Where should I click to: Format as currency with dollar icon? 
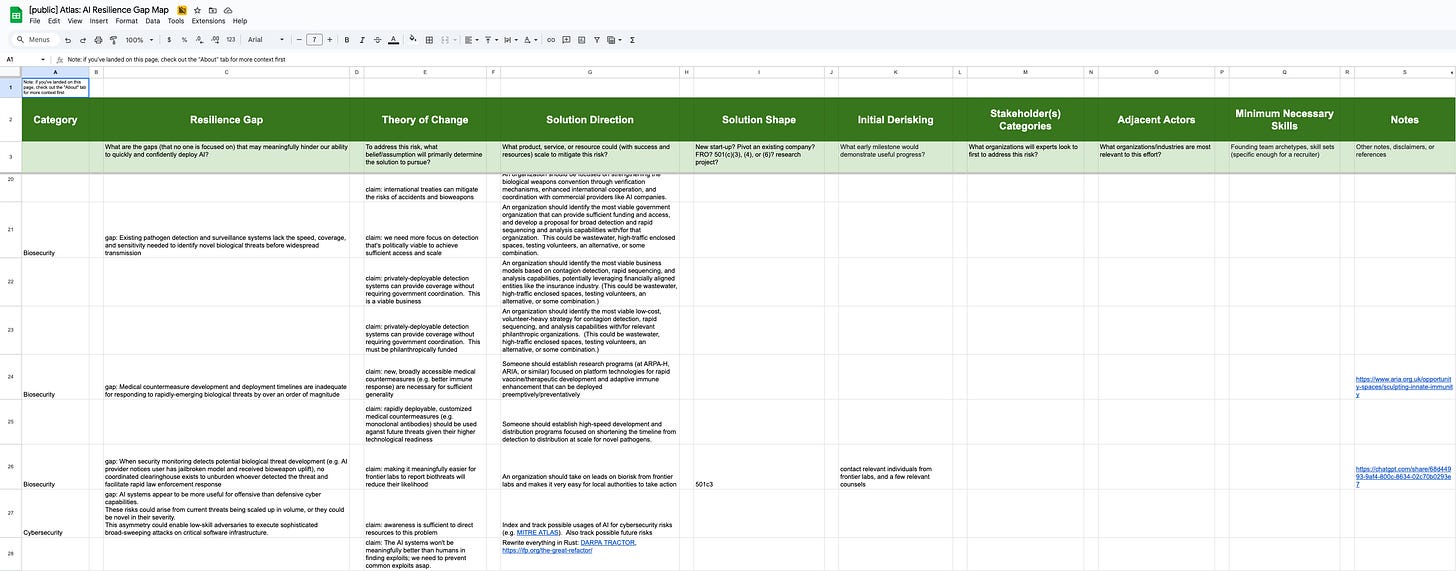point(169,40)
